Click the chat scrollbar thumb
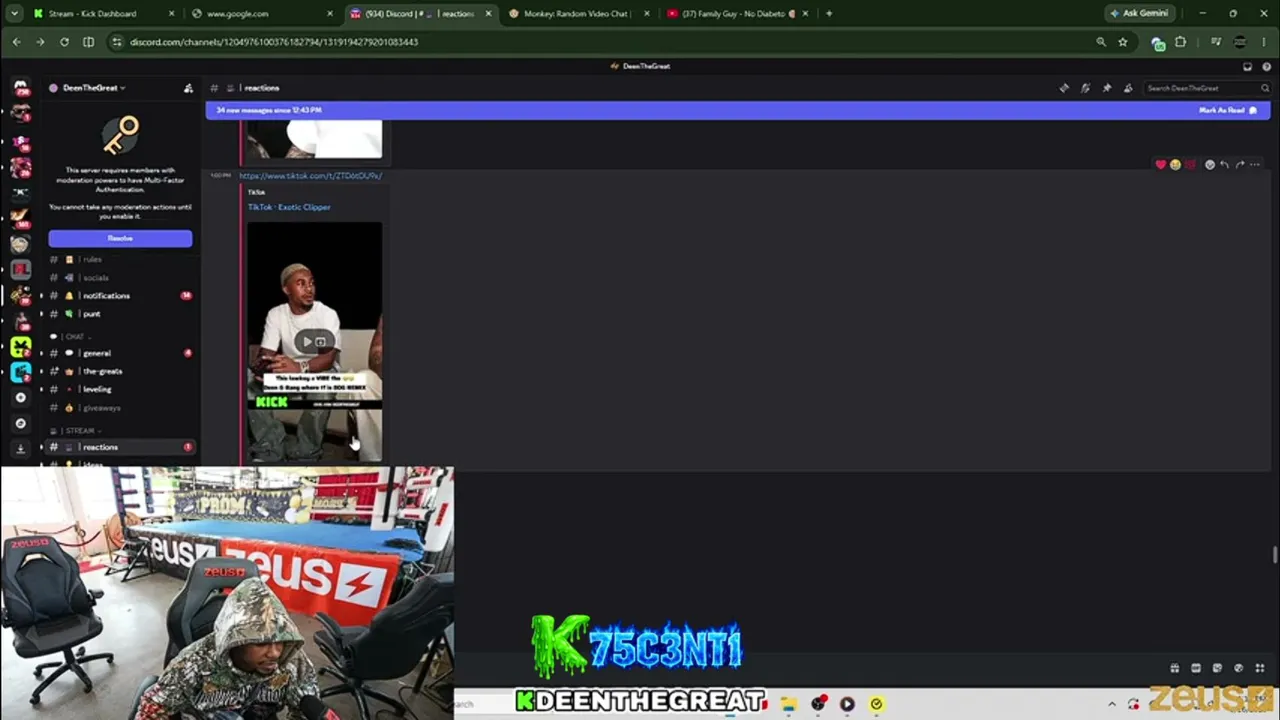 [x=1274, y=555]
